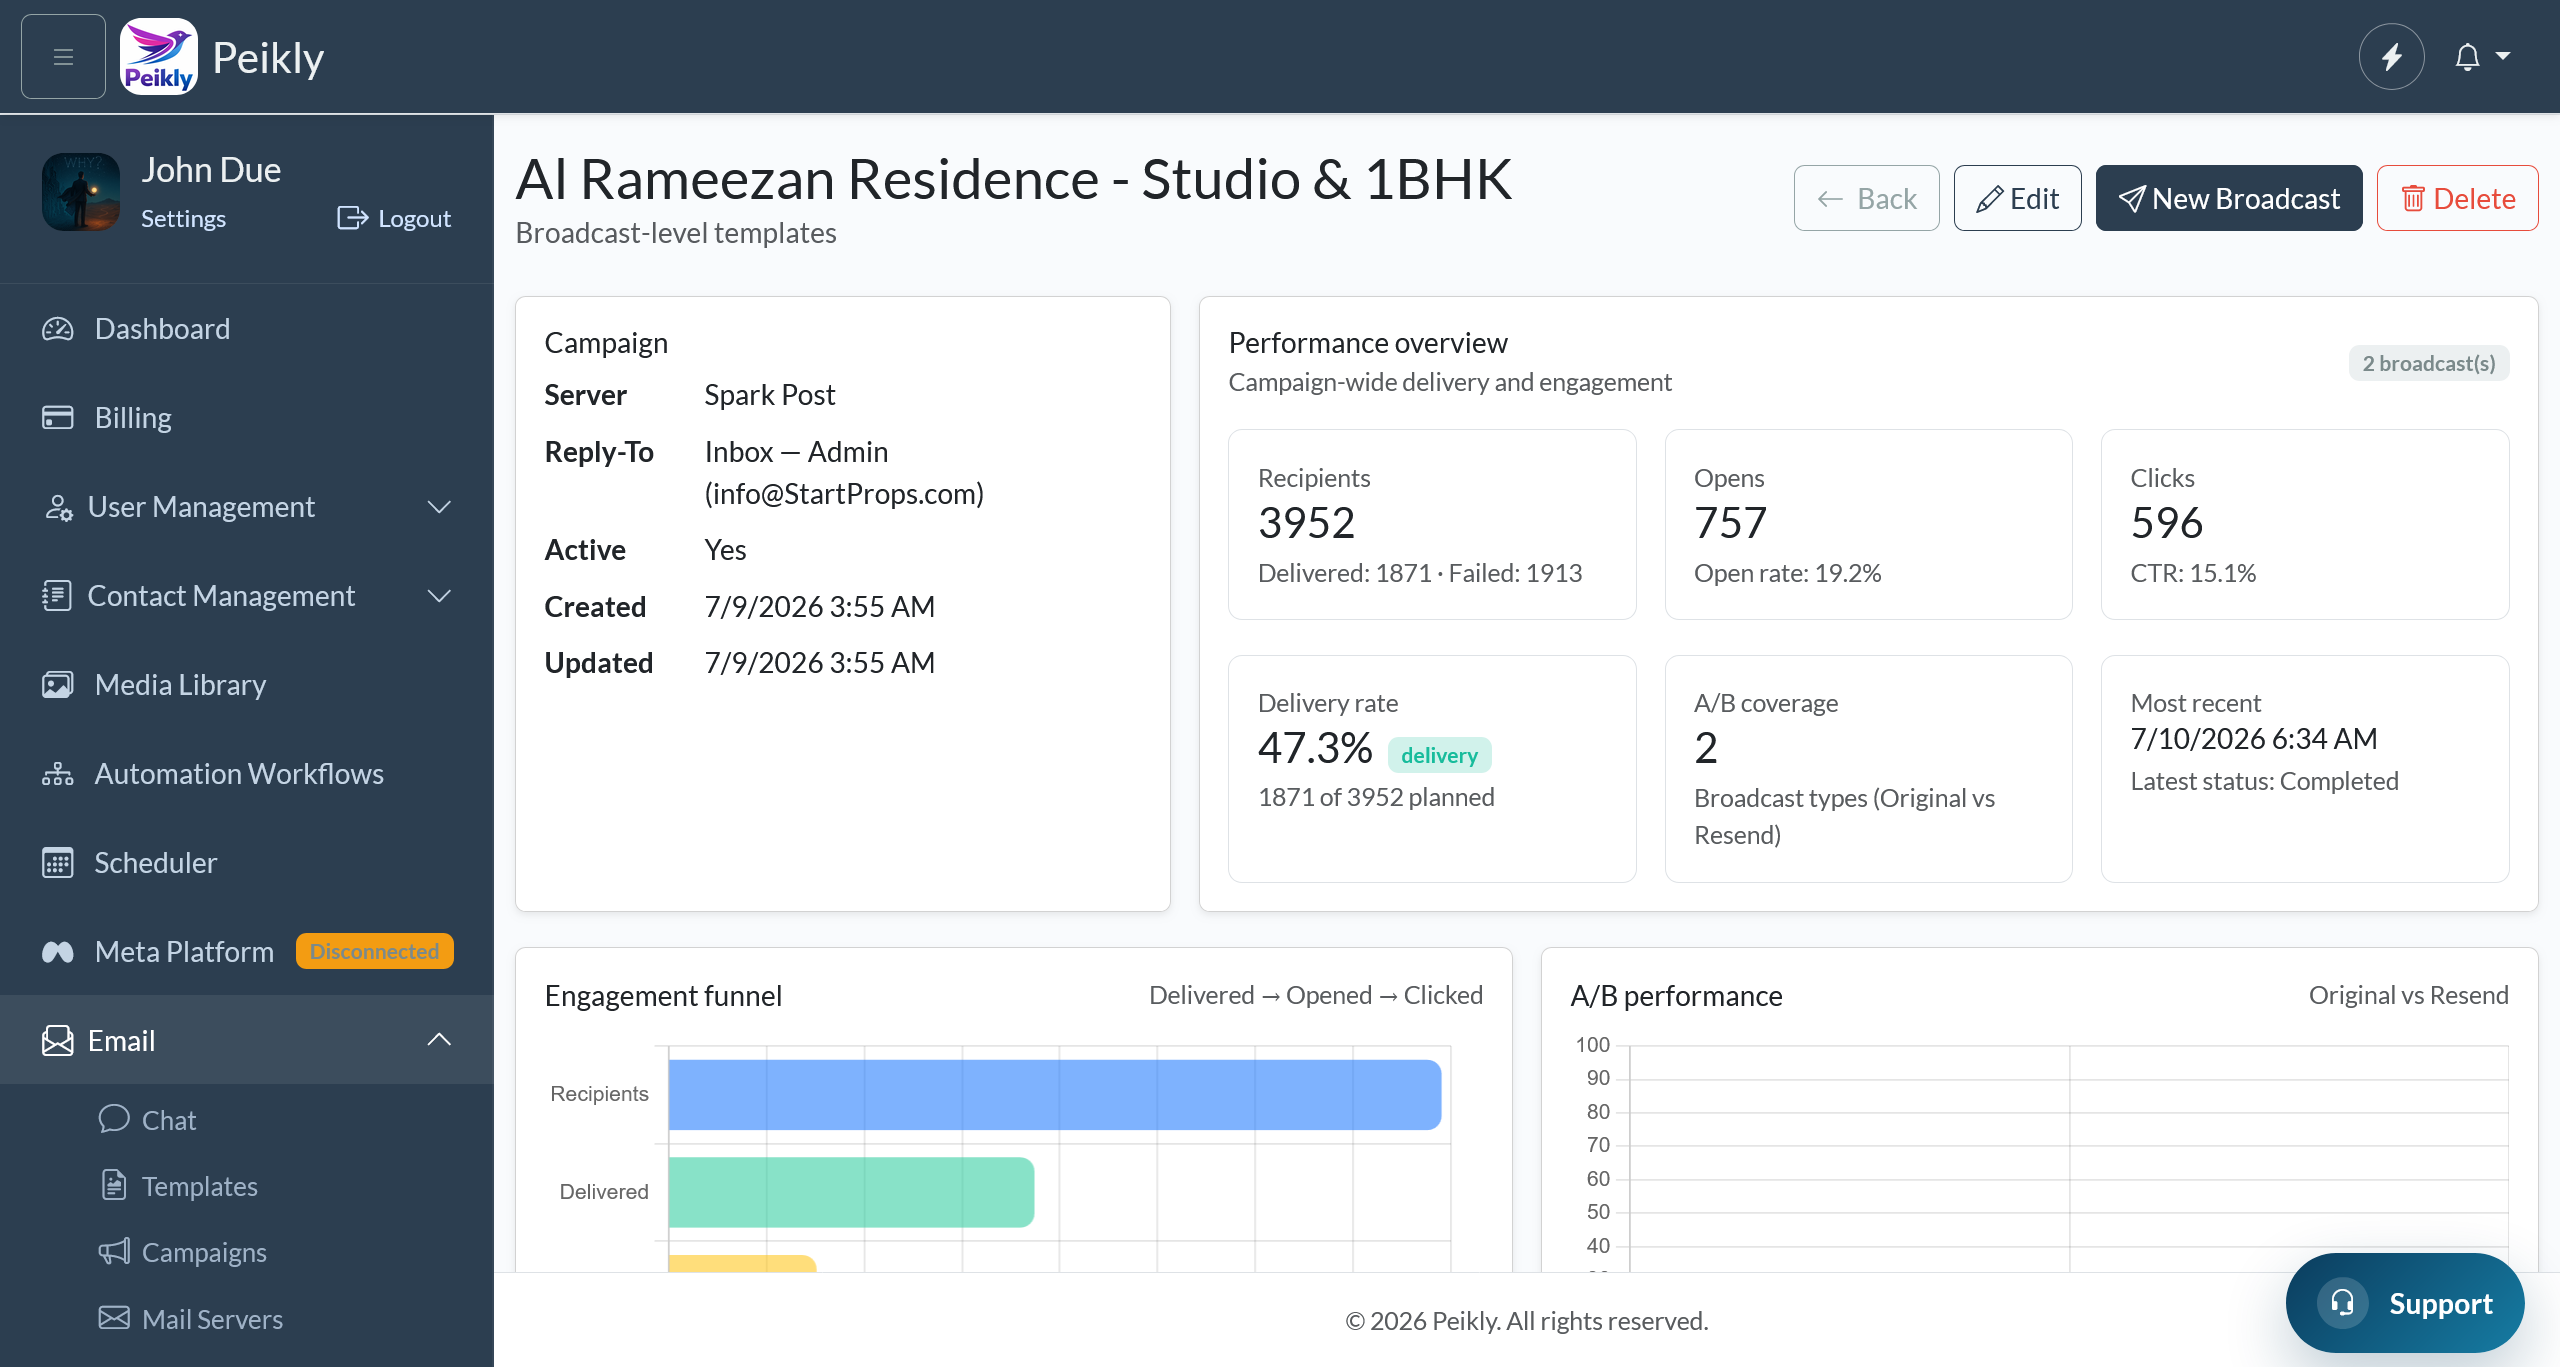The image size is (2560, 1367).
Task: Click the blue Recipients funnel bar
Action: point(1055,1094)
